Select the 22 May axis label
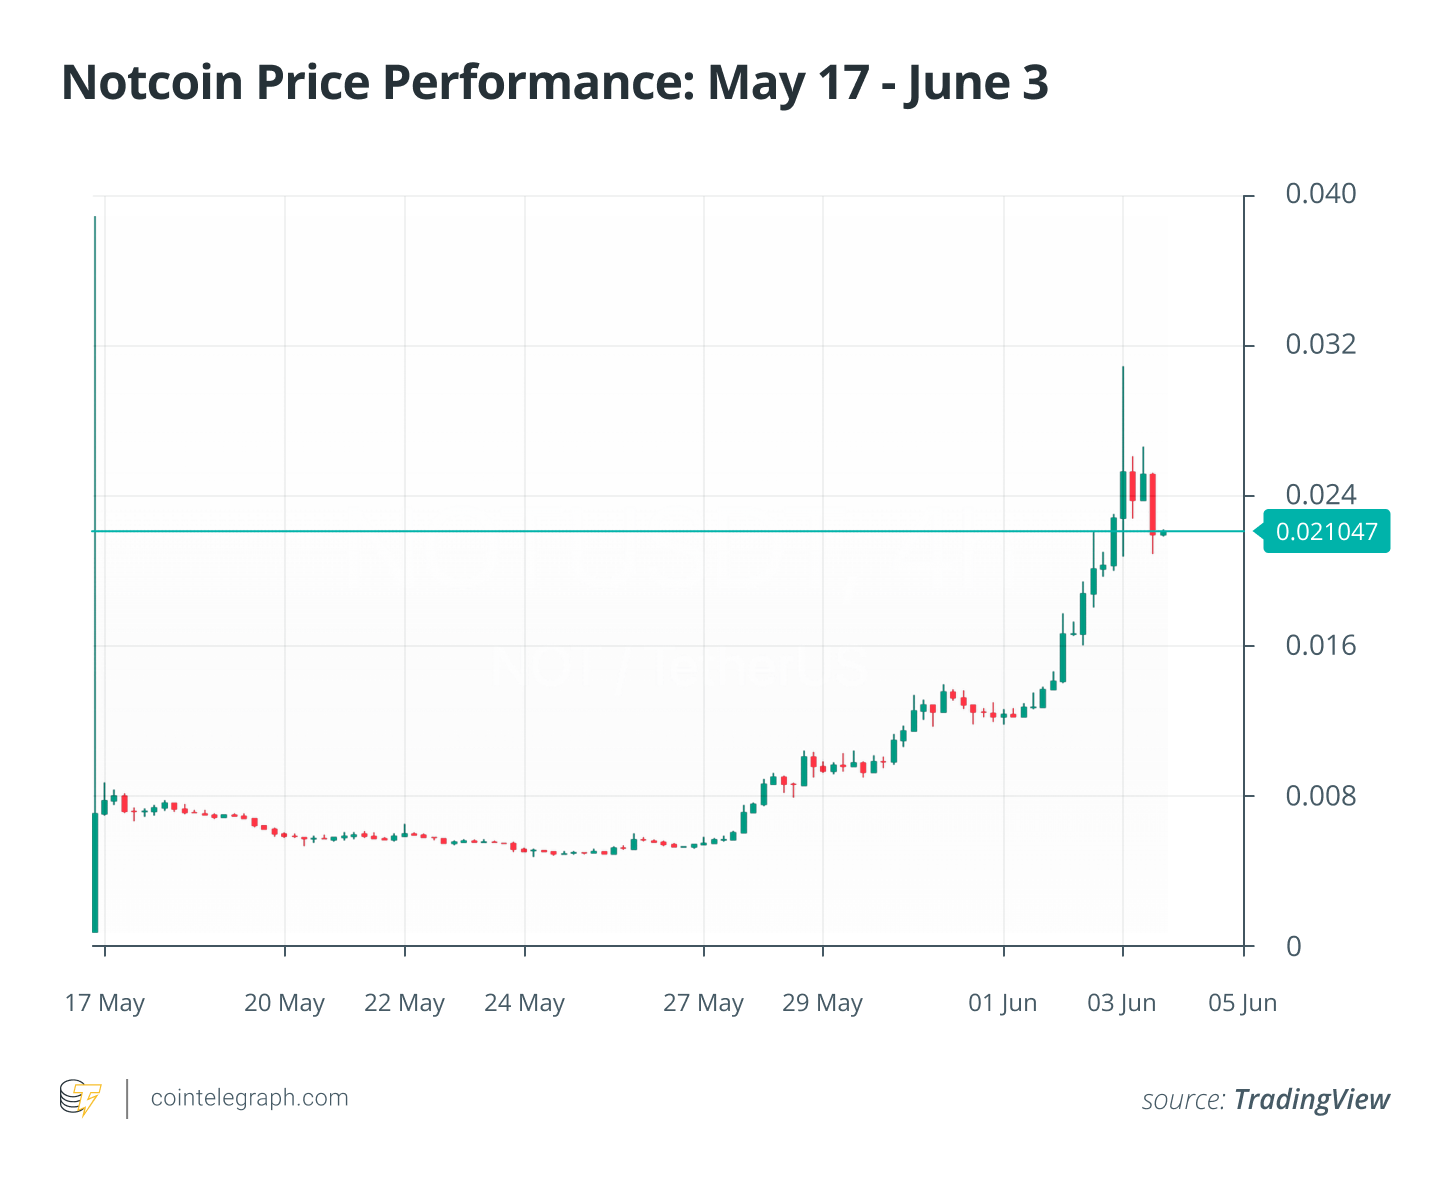Viewport: 1450px width, 1179px height. 404,1003
